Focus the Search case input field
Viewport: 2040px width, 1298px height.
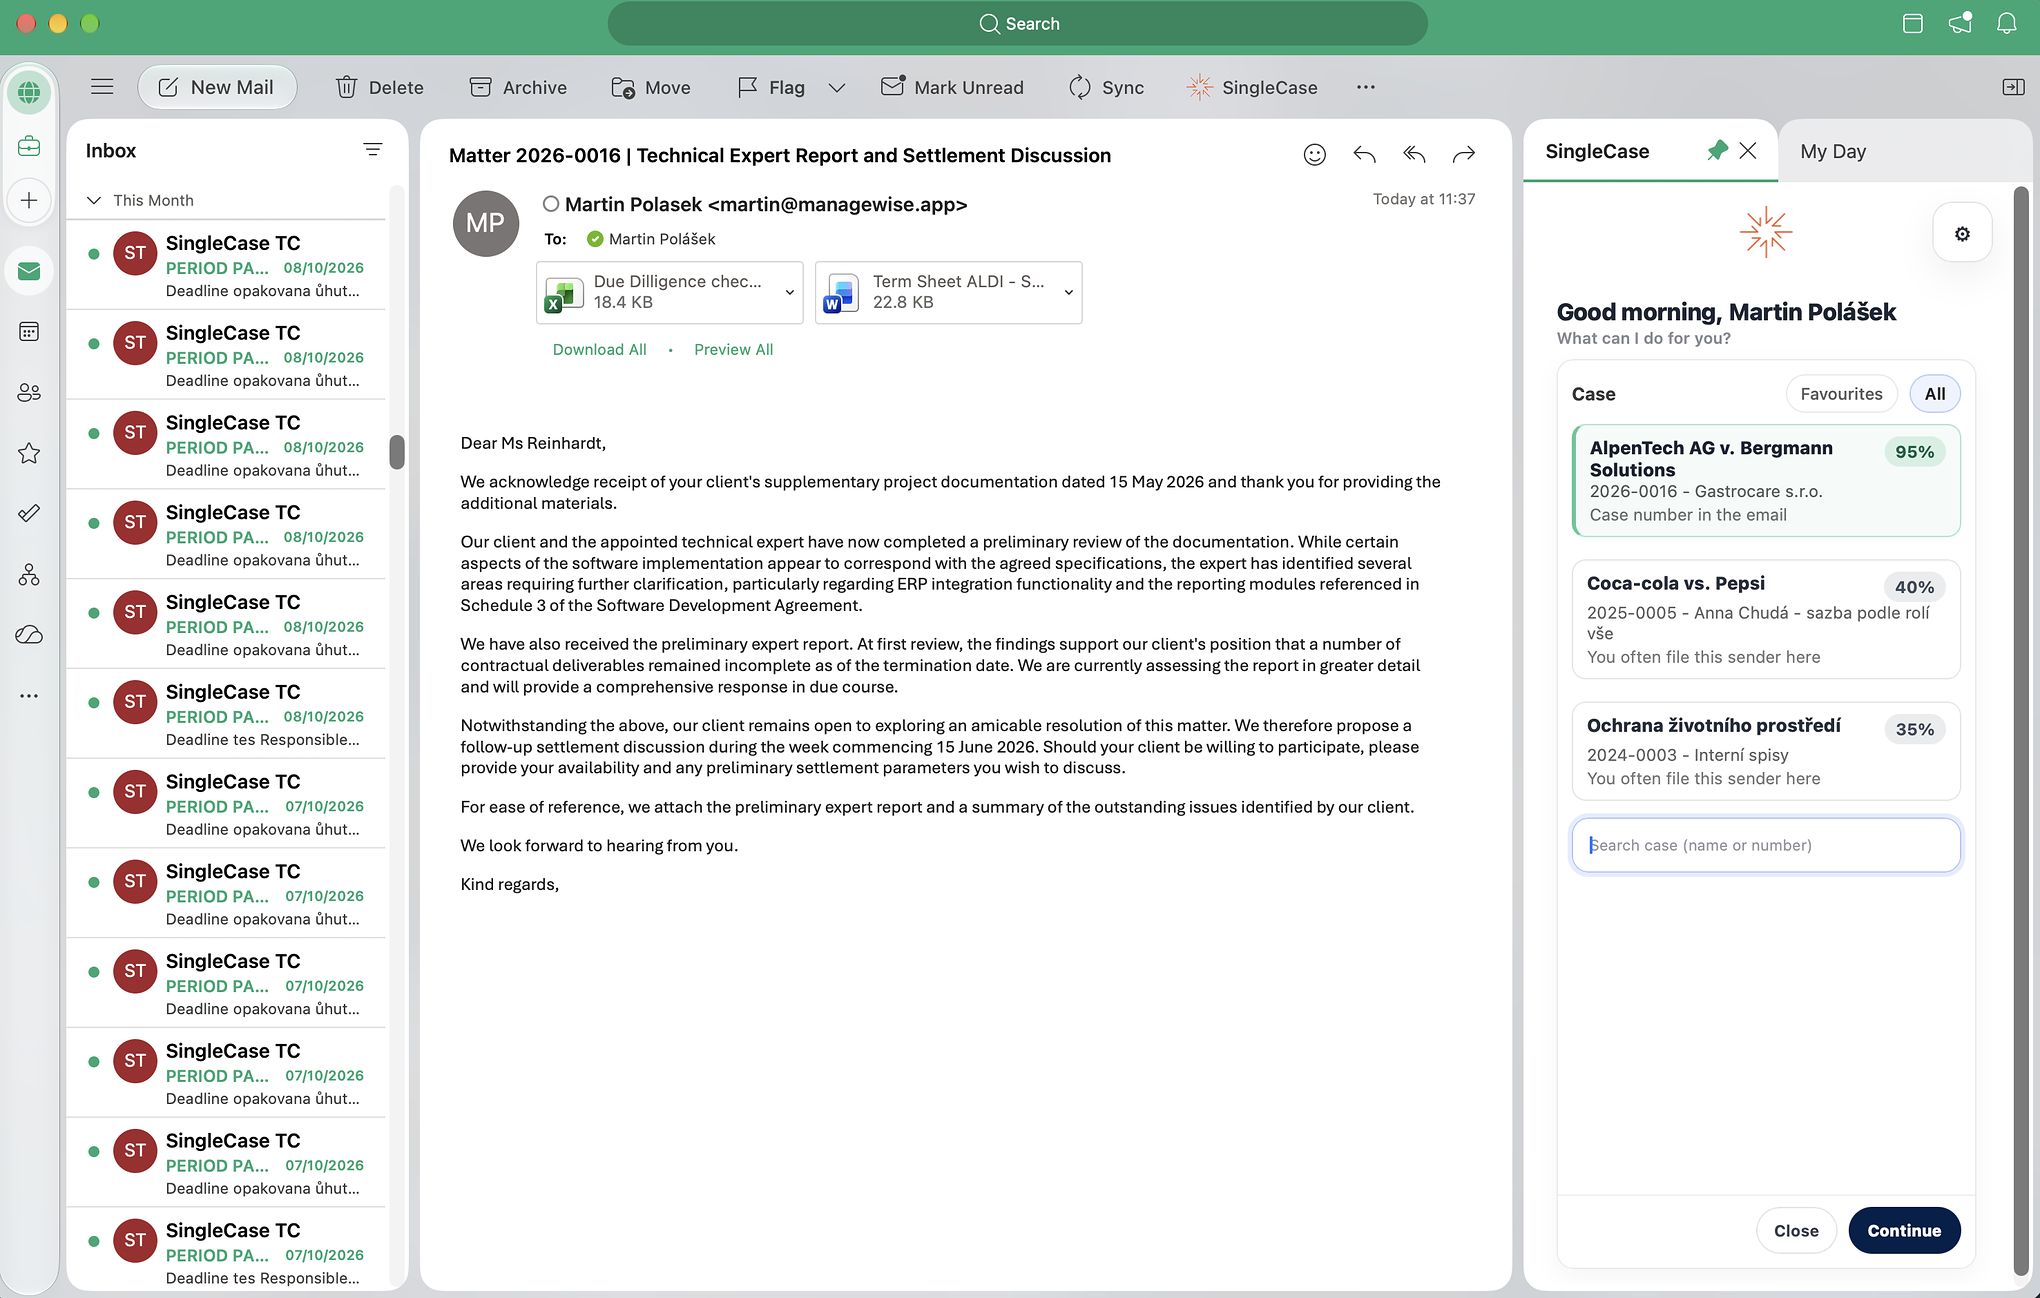[1766, 845]
